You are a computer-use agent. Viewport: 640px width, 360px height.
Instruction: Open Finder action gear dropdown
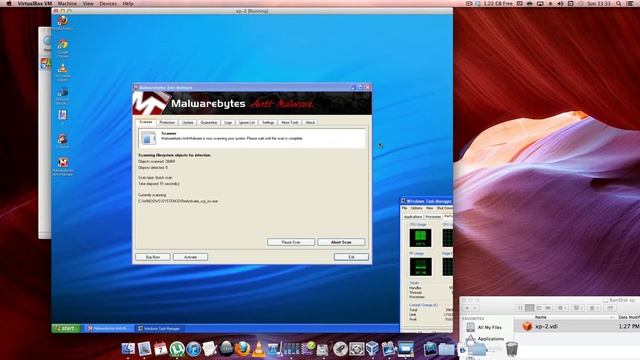pos(562,308)
